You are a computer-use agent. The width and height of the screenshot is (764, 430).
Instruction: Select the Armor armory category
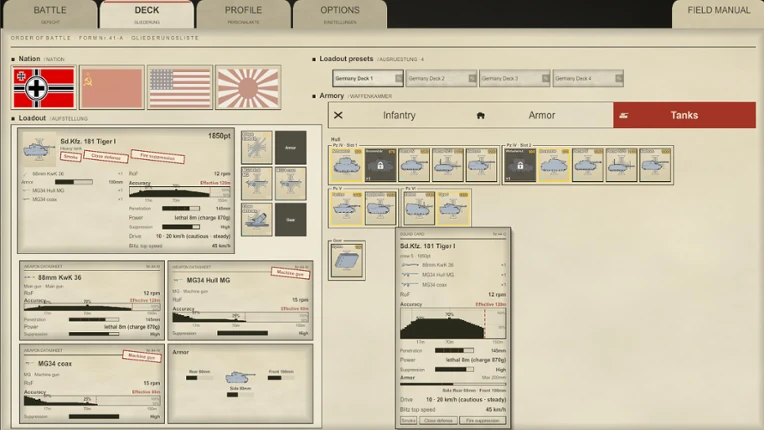pyautogui.click(x=541, y=115)
